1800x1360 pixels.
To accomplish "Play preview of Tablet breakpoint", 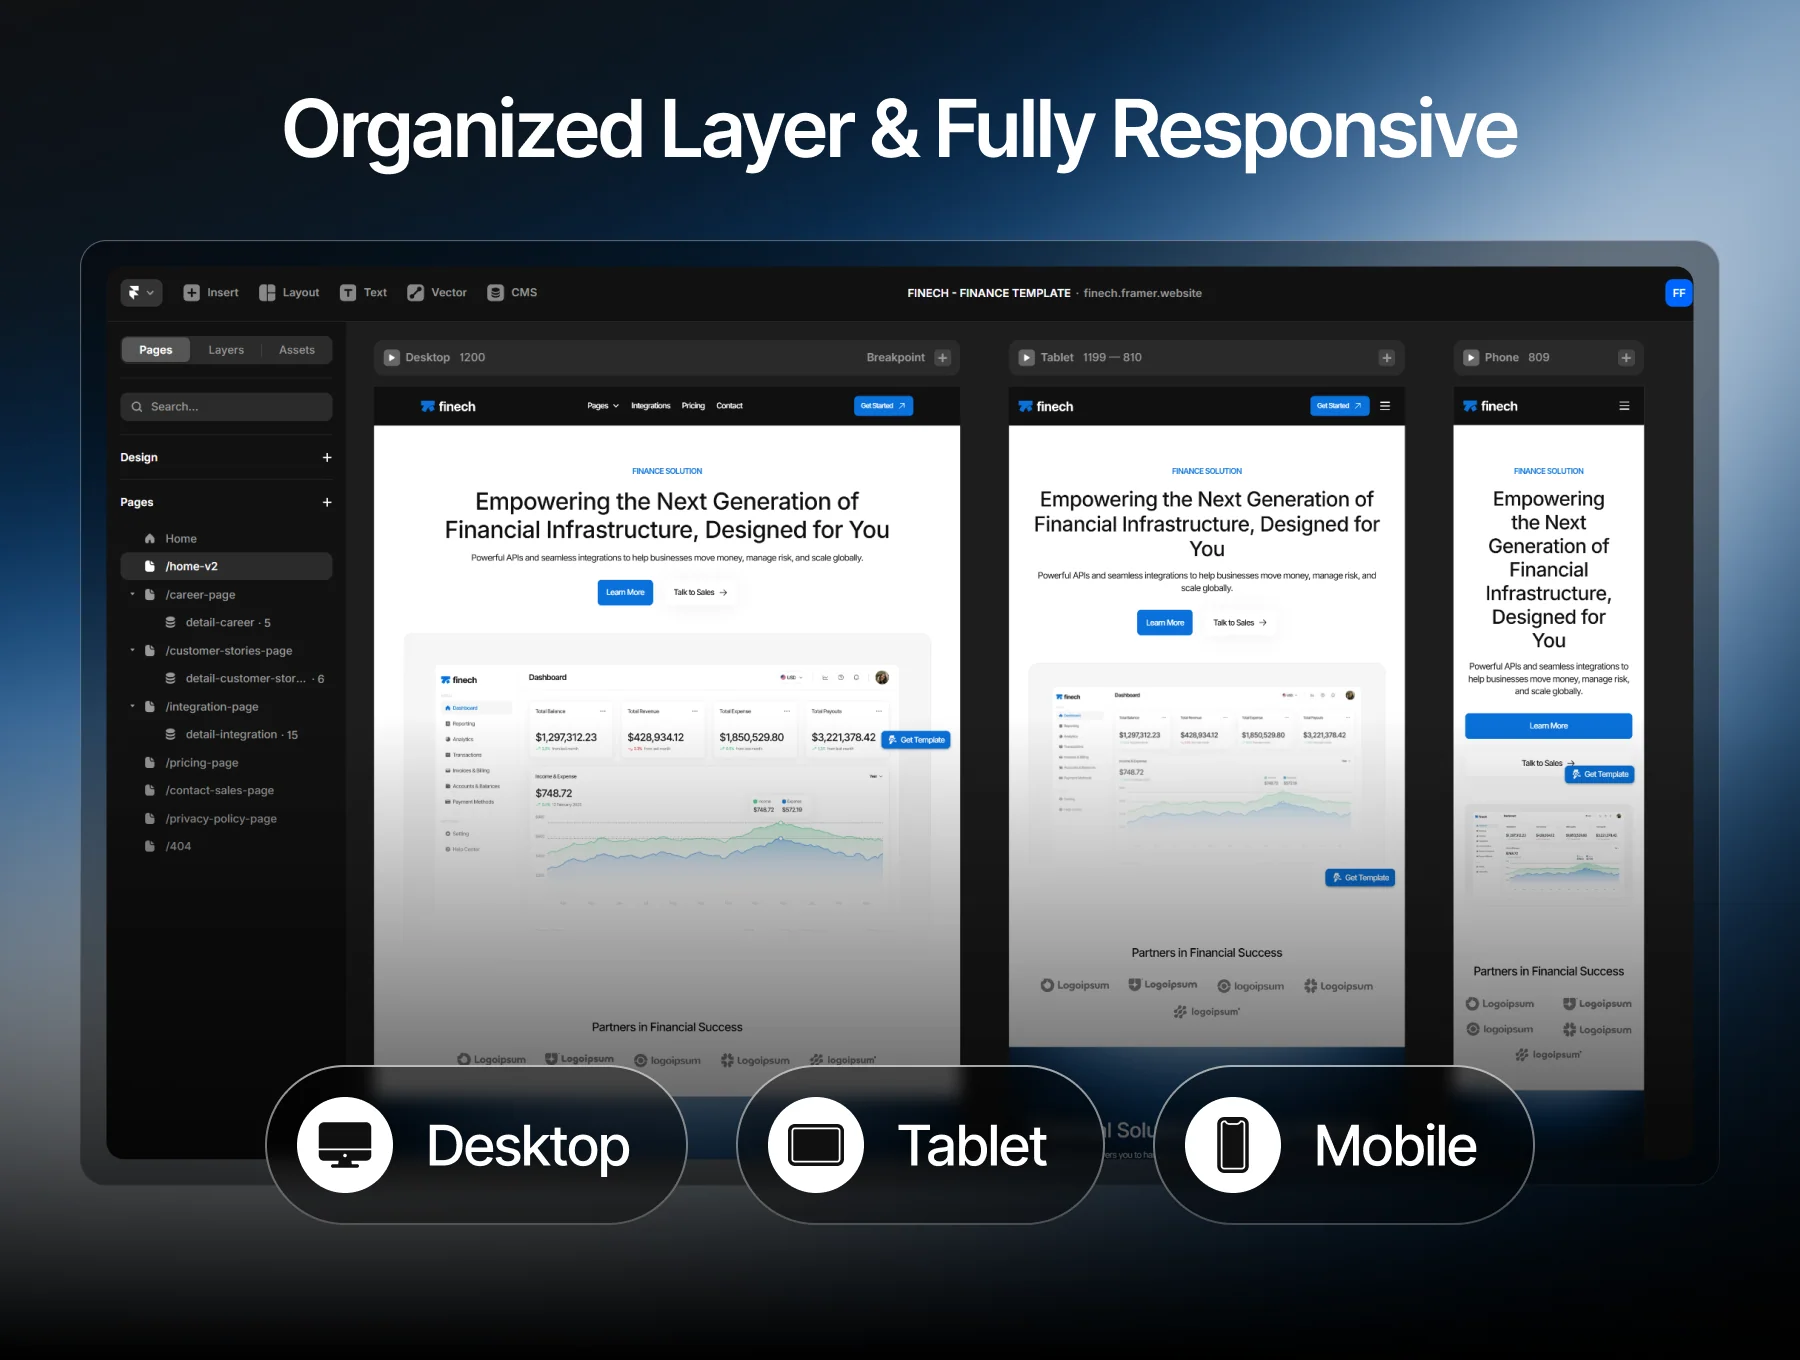I will 1026,357.
